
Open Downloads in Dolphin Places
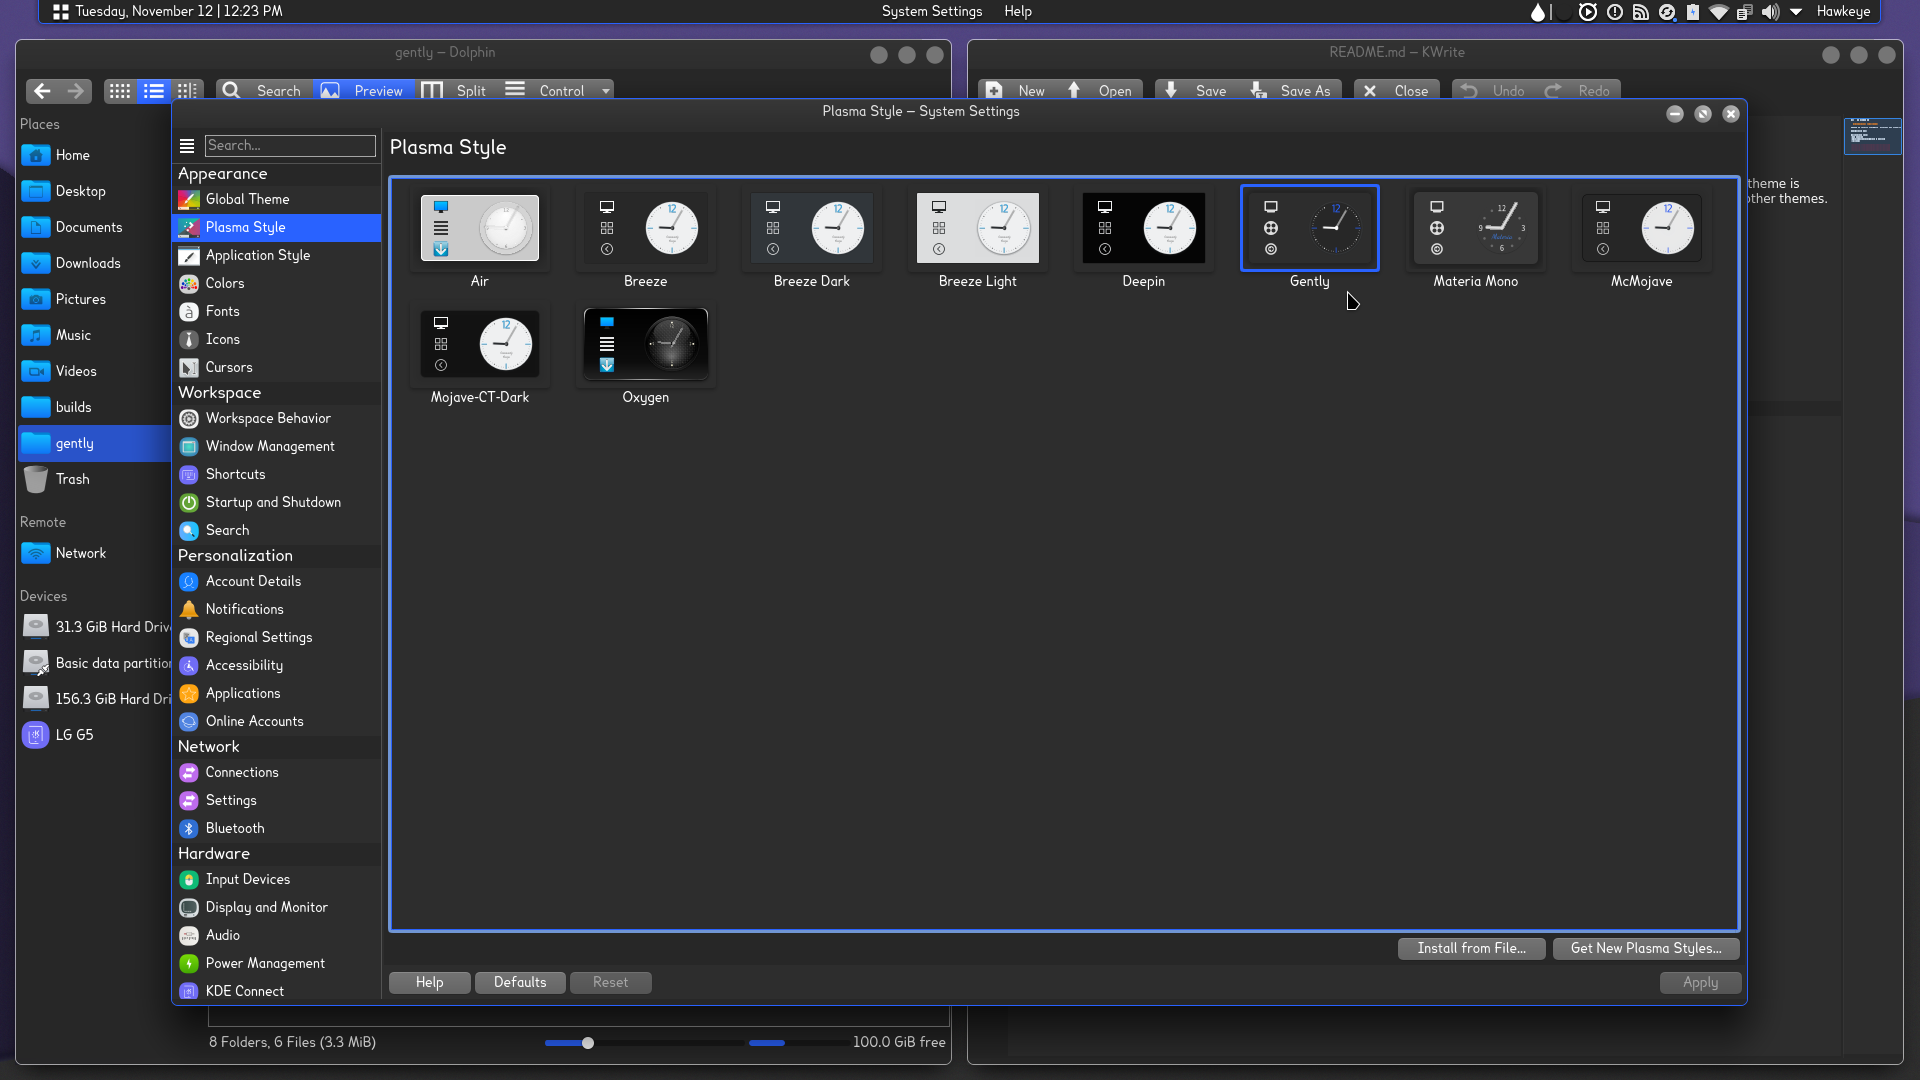[x=94, y=263]
